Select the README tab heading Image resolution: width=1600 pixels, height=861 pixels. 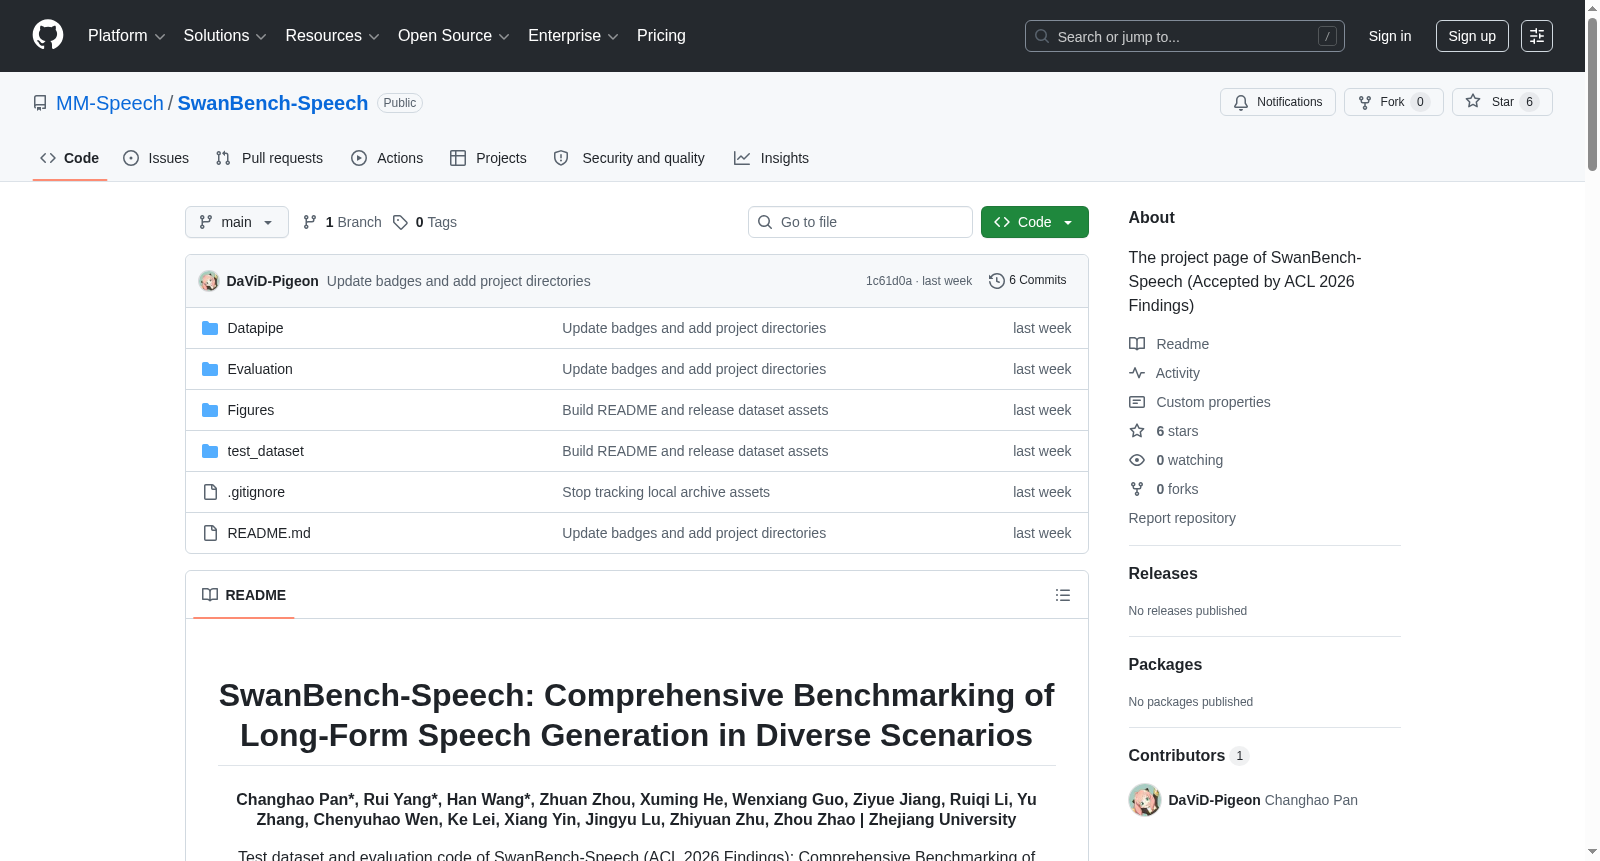(x=244, y=595)
